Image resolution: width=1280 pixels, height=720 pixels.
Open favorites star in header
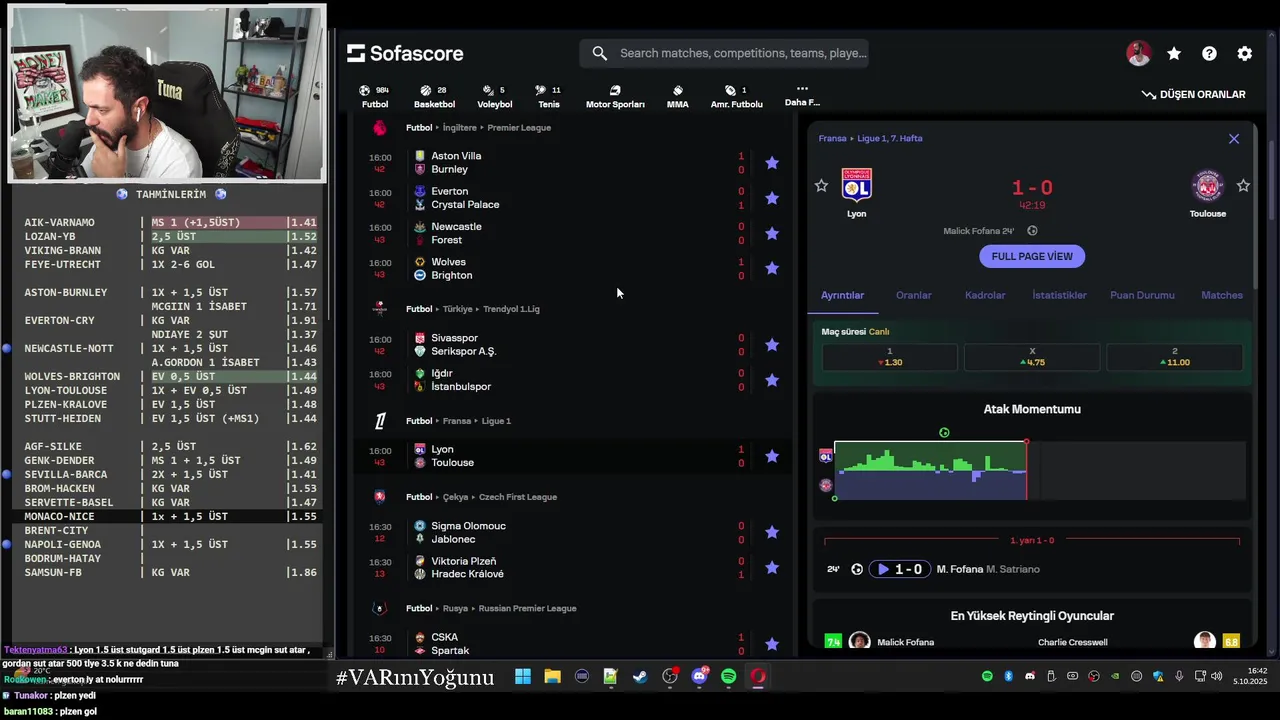click(x=1174, y=54)
